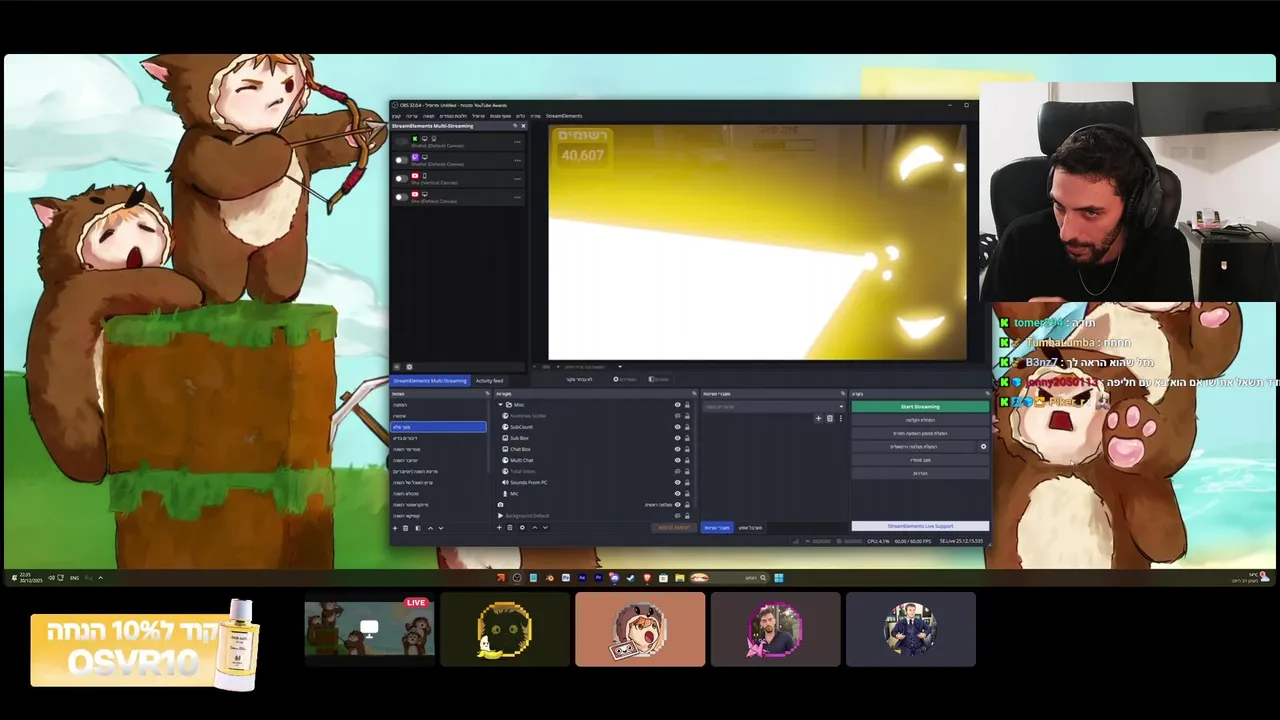Toggle visibility of SubCount source
1280x720 pixels.
[677, 427]
